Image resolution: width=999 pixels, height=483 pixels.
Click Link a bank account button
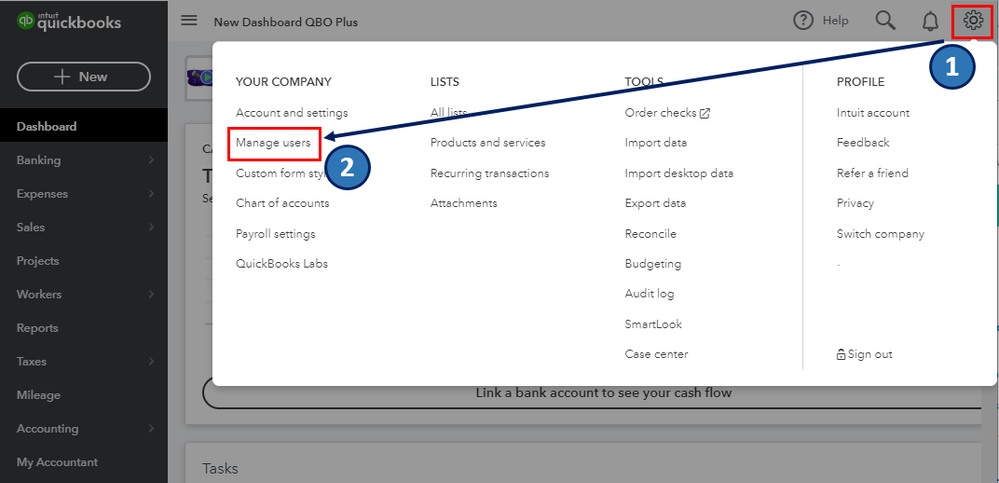coord(603,393)
